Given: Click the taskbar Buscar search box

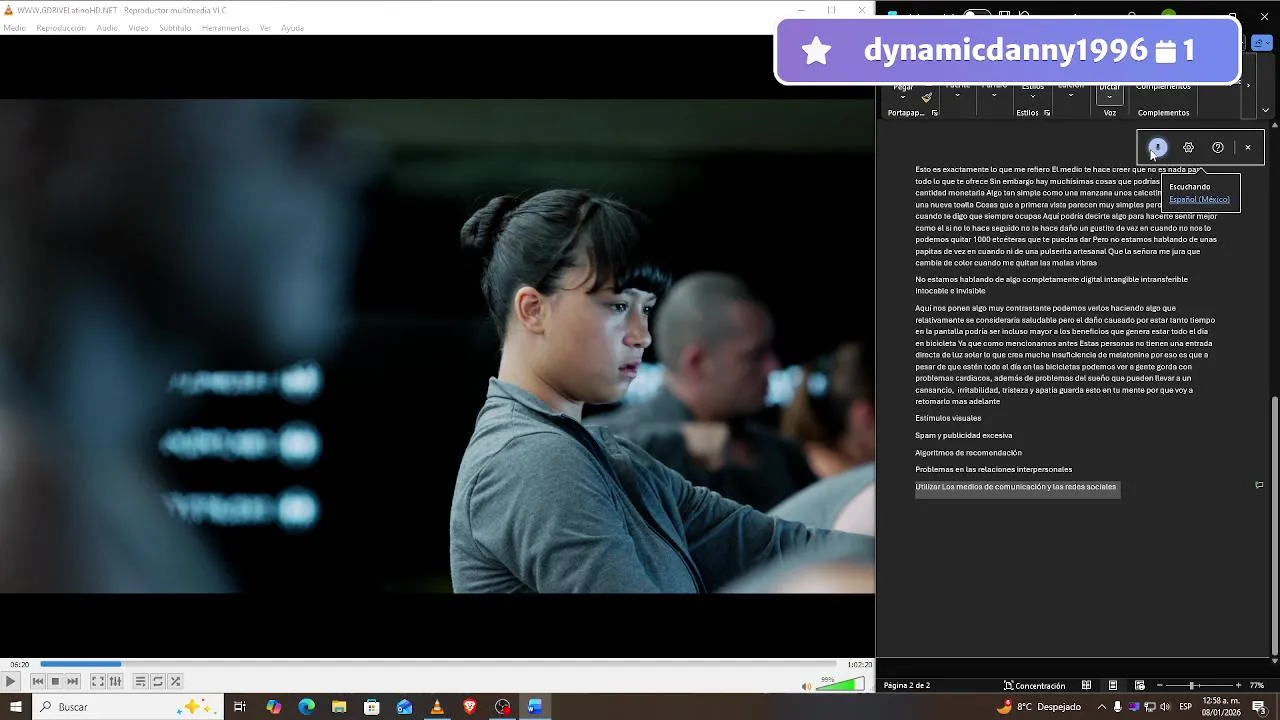Looking at the screenshot, I should (x=128, y=707).
